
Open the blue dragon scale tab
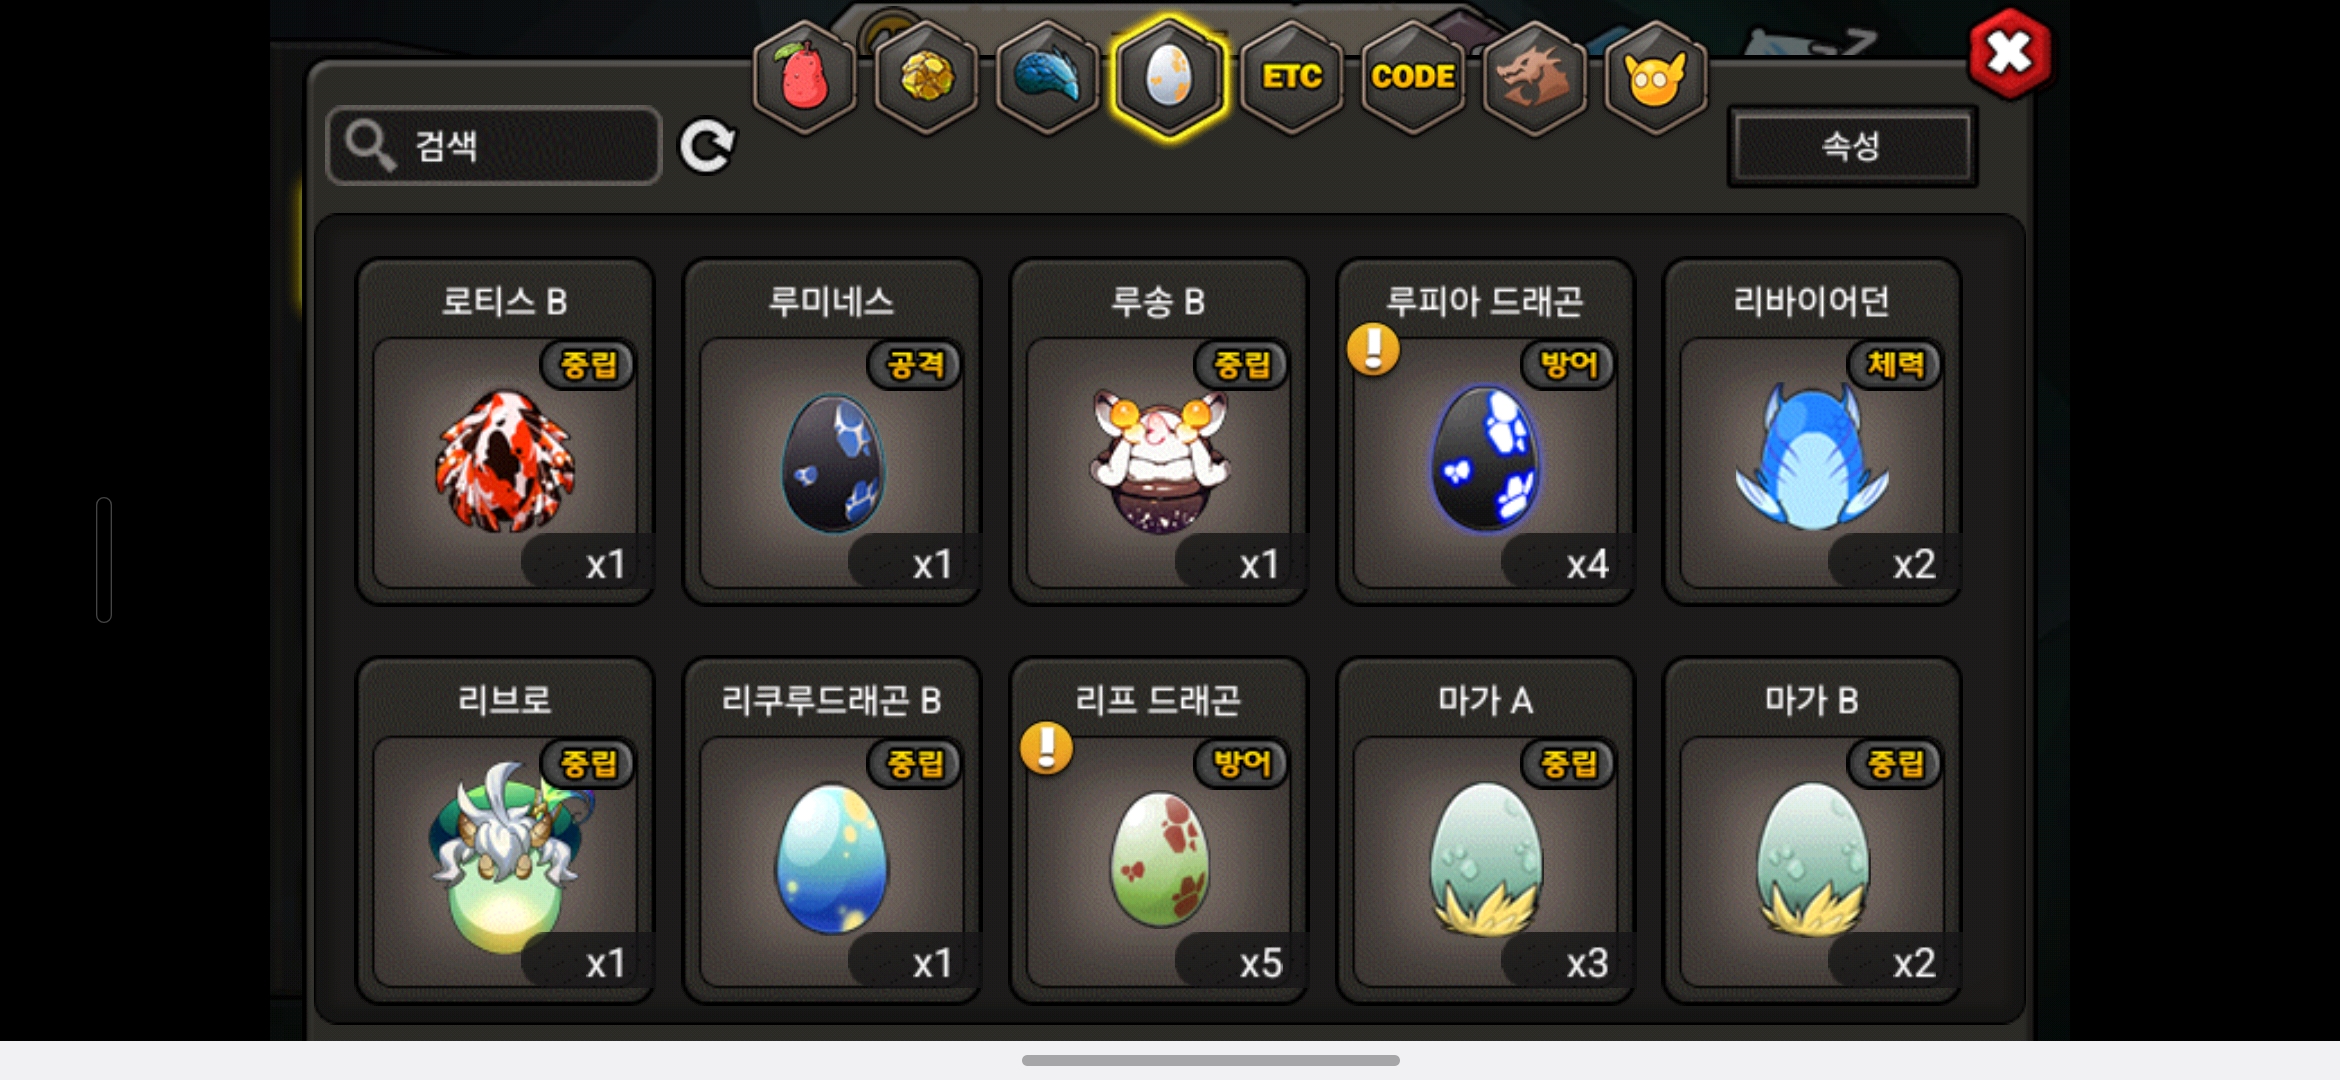pos(1048,77)
